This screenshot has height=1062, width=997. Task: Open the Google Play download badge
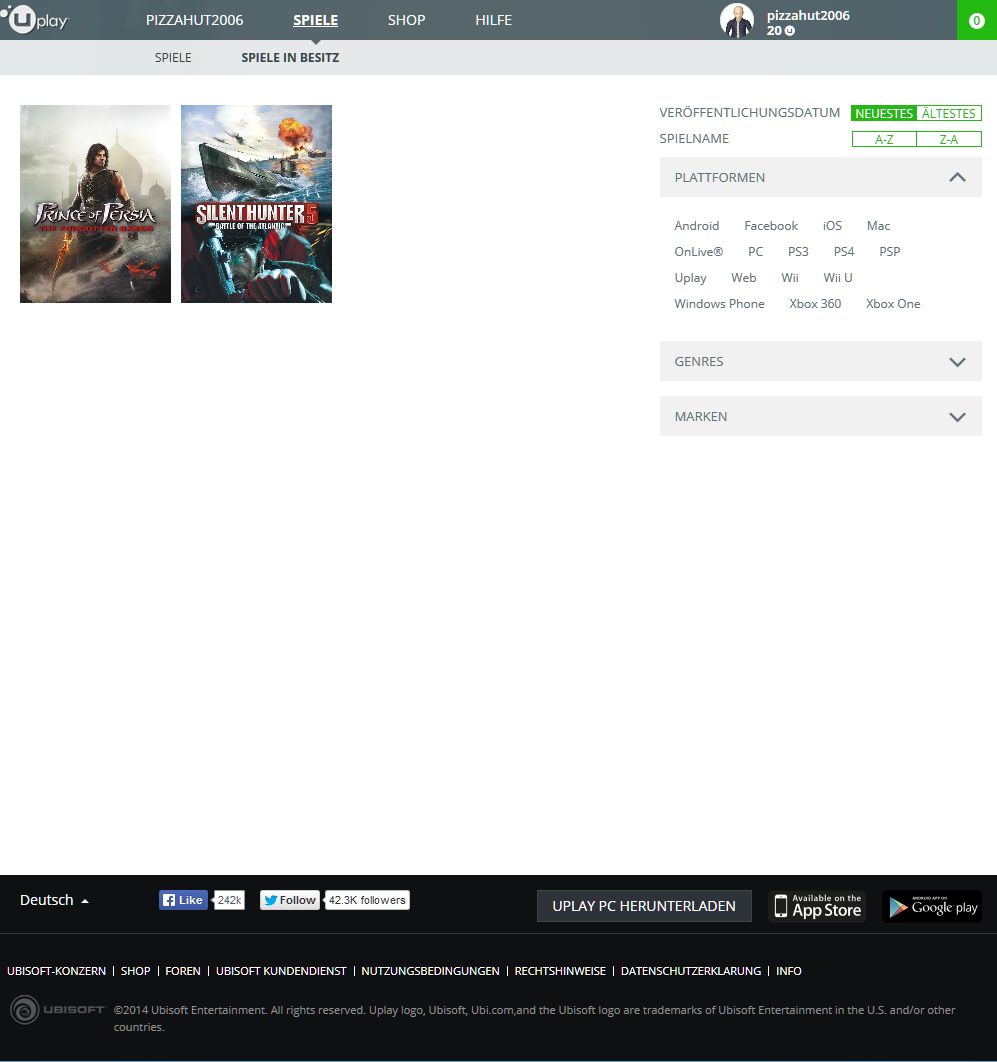coord(932,906)
